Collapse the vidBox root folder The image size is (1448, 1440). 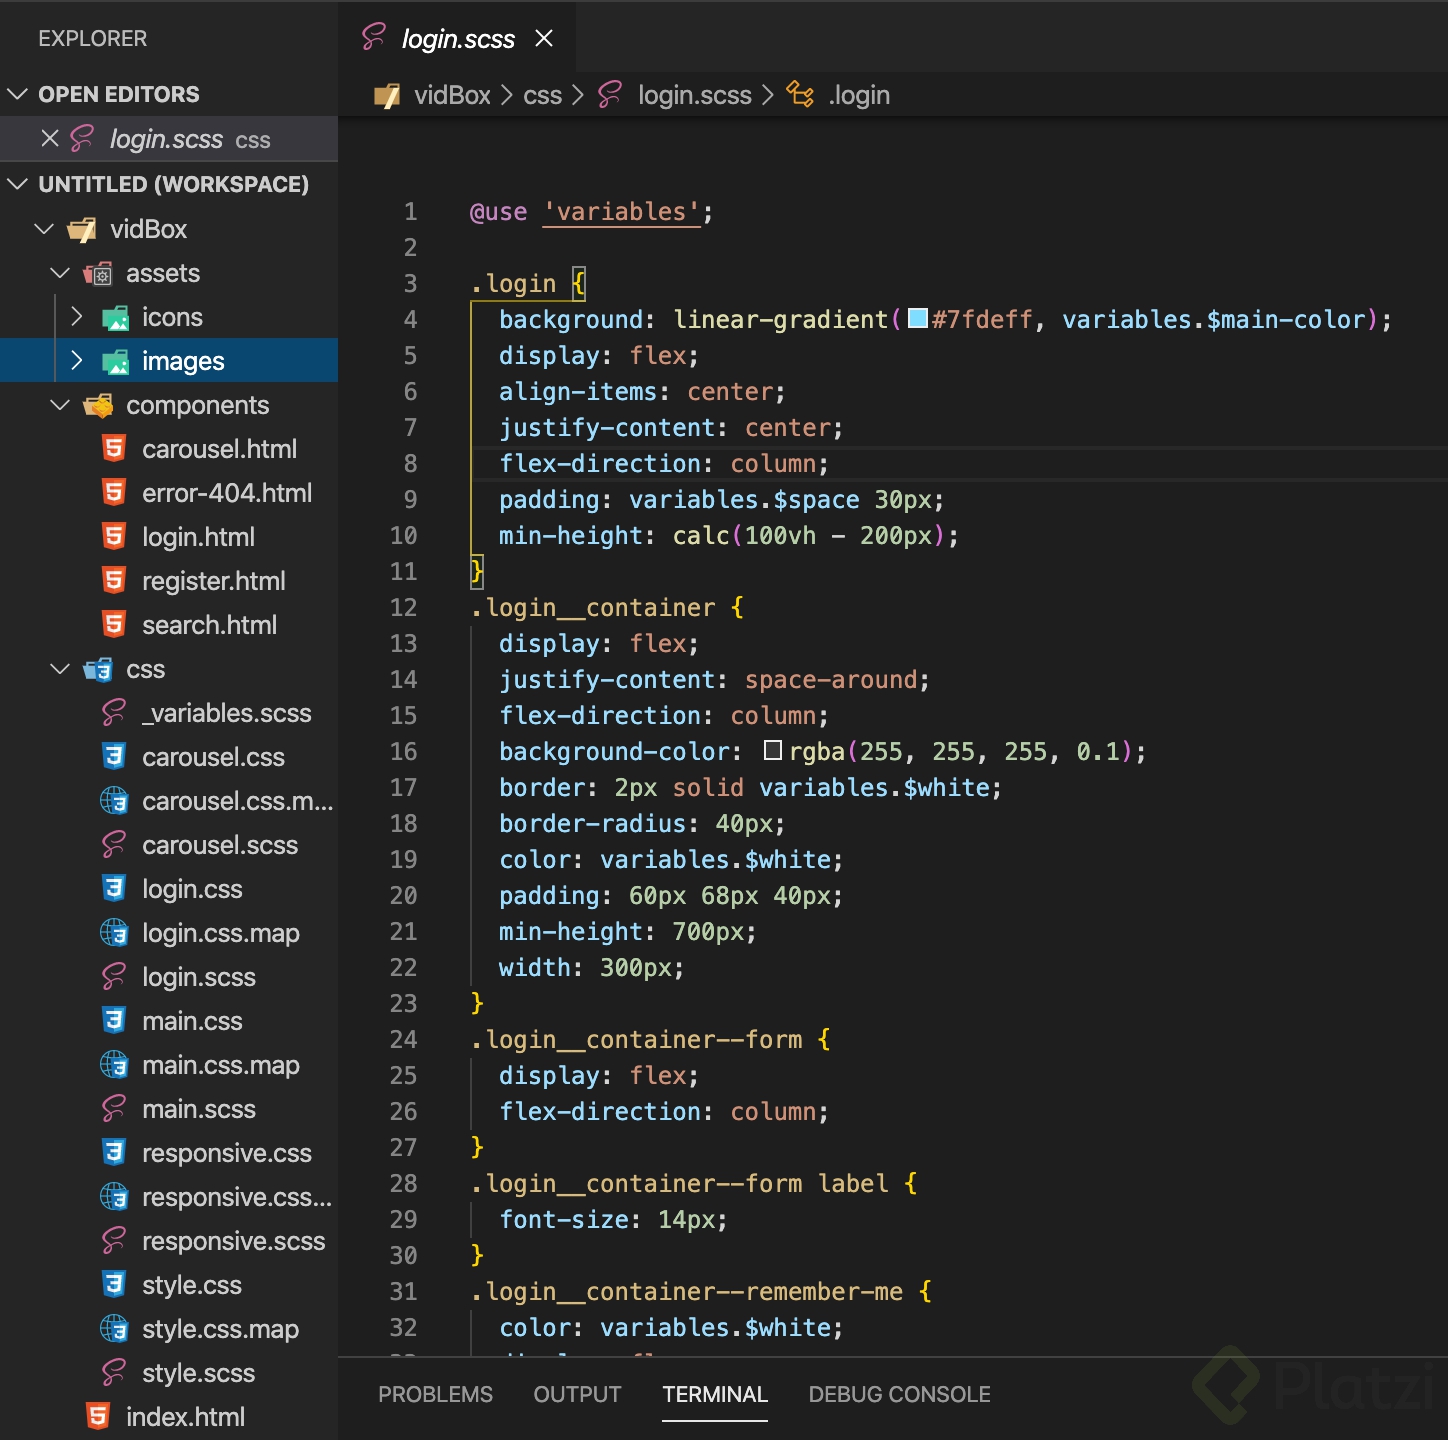44,229
